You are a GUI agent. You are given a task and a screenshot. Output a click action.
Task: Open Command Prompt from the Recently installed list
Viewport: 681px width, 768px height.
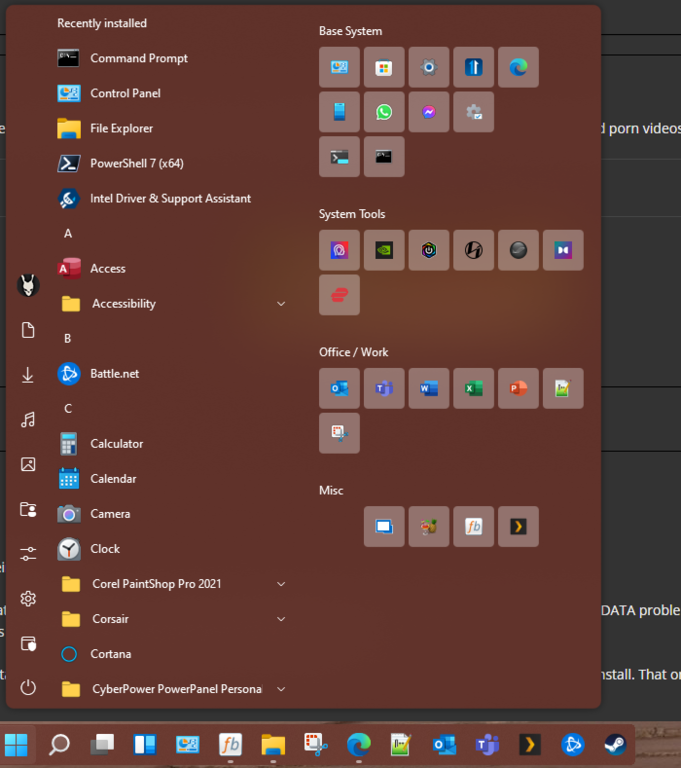pyautogui.click(x=171, y=58)
